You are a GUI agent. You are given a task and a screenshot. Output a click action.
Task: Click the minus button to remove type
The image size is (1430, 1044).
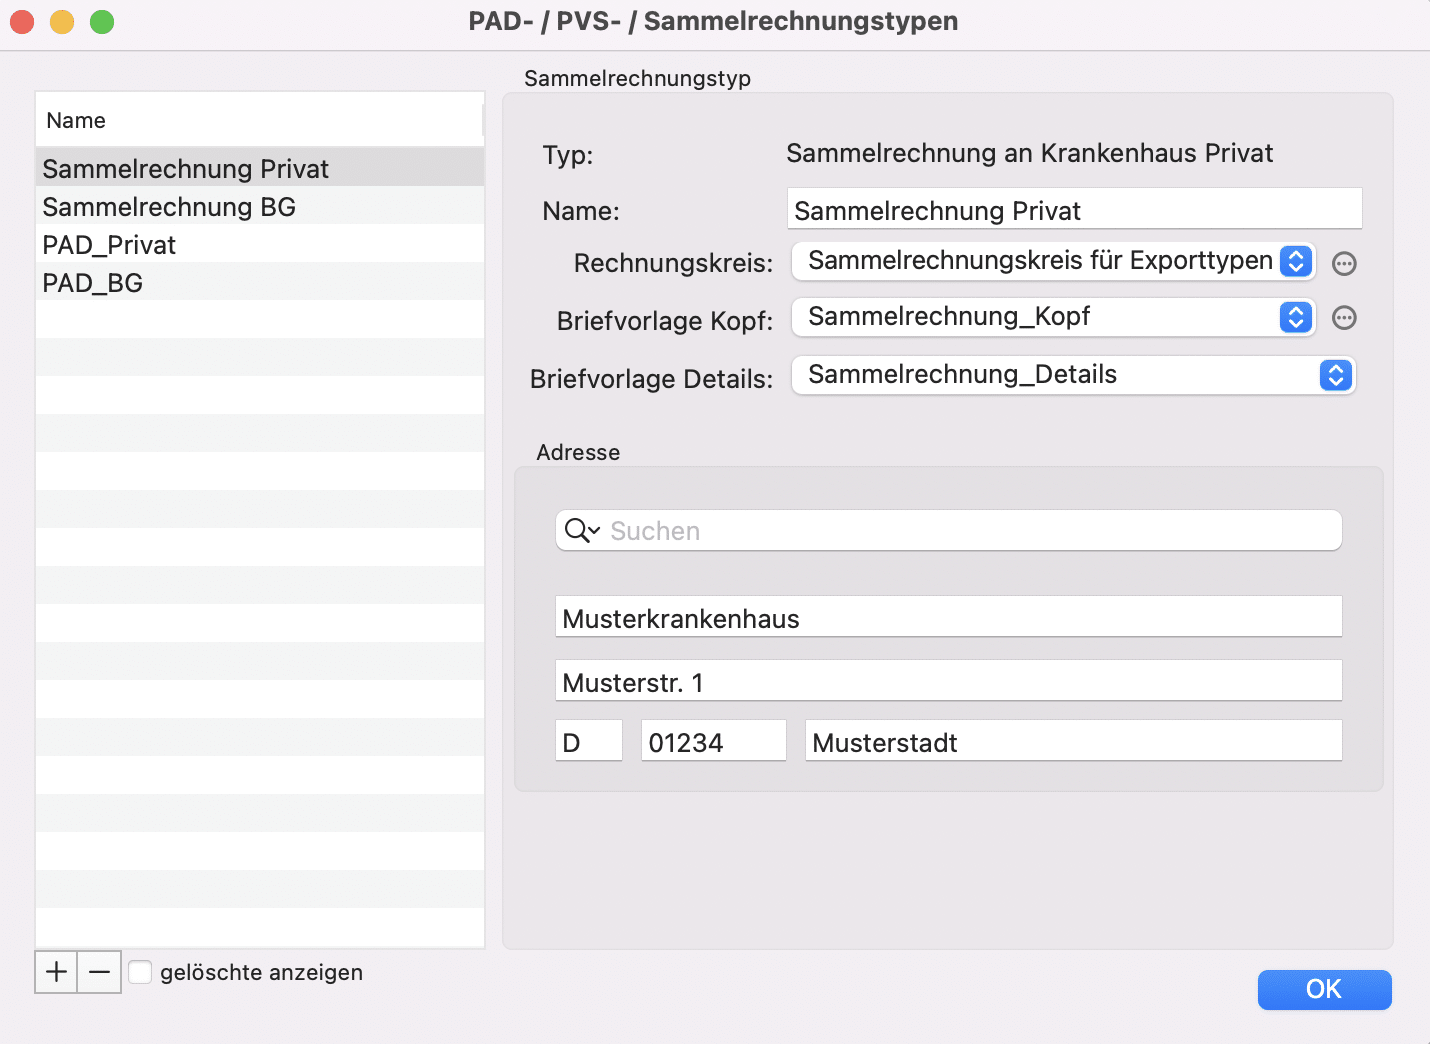click(100, 972)
